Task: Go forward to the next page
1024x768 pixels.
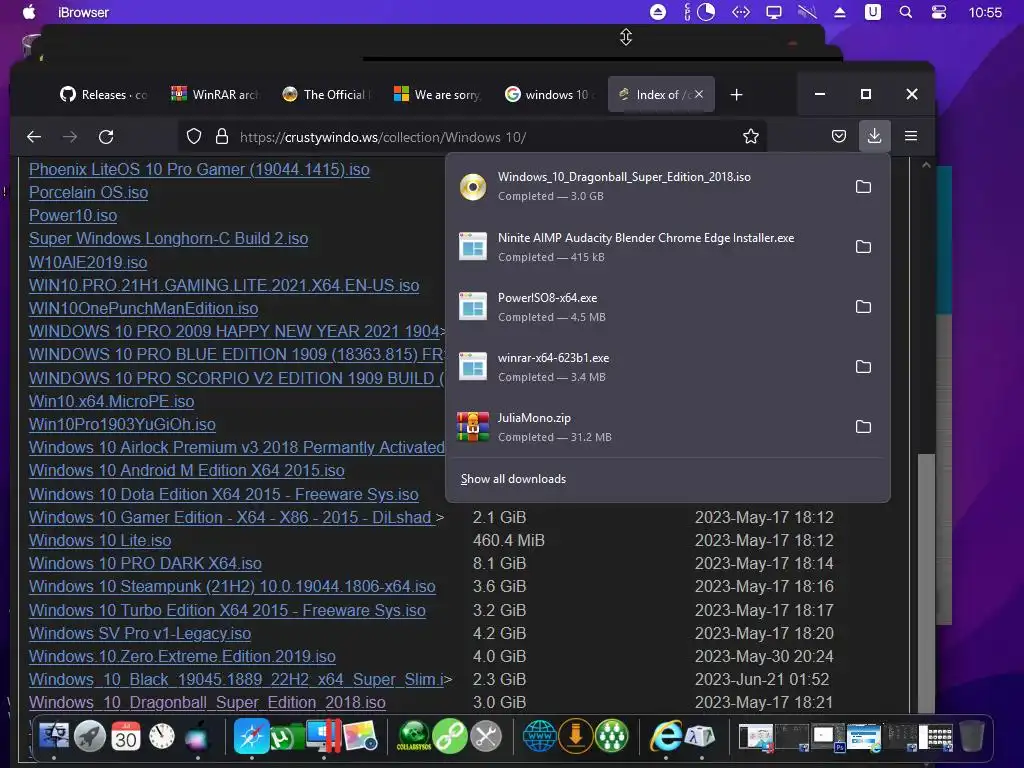Action: click(x=70, y=136)
